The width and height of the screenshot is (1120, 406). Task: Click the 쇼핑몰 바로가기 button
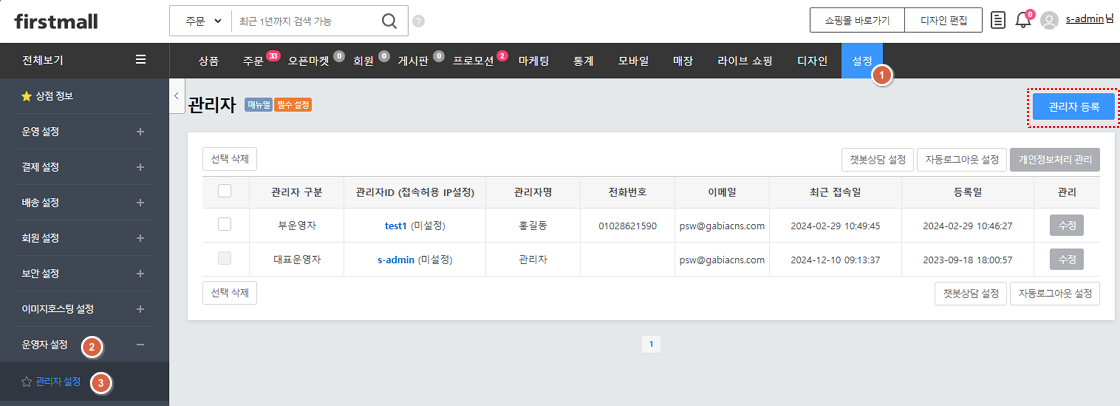tap(857, 21)
